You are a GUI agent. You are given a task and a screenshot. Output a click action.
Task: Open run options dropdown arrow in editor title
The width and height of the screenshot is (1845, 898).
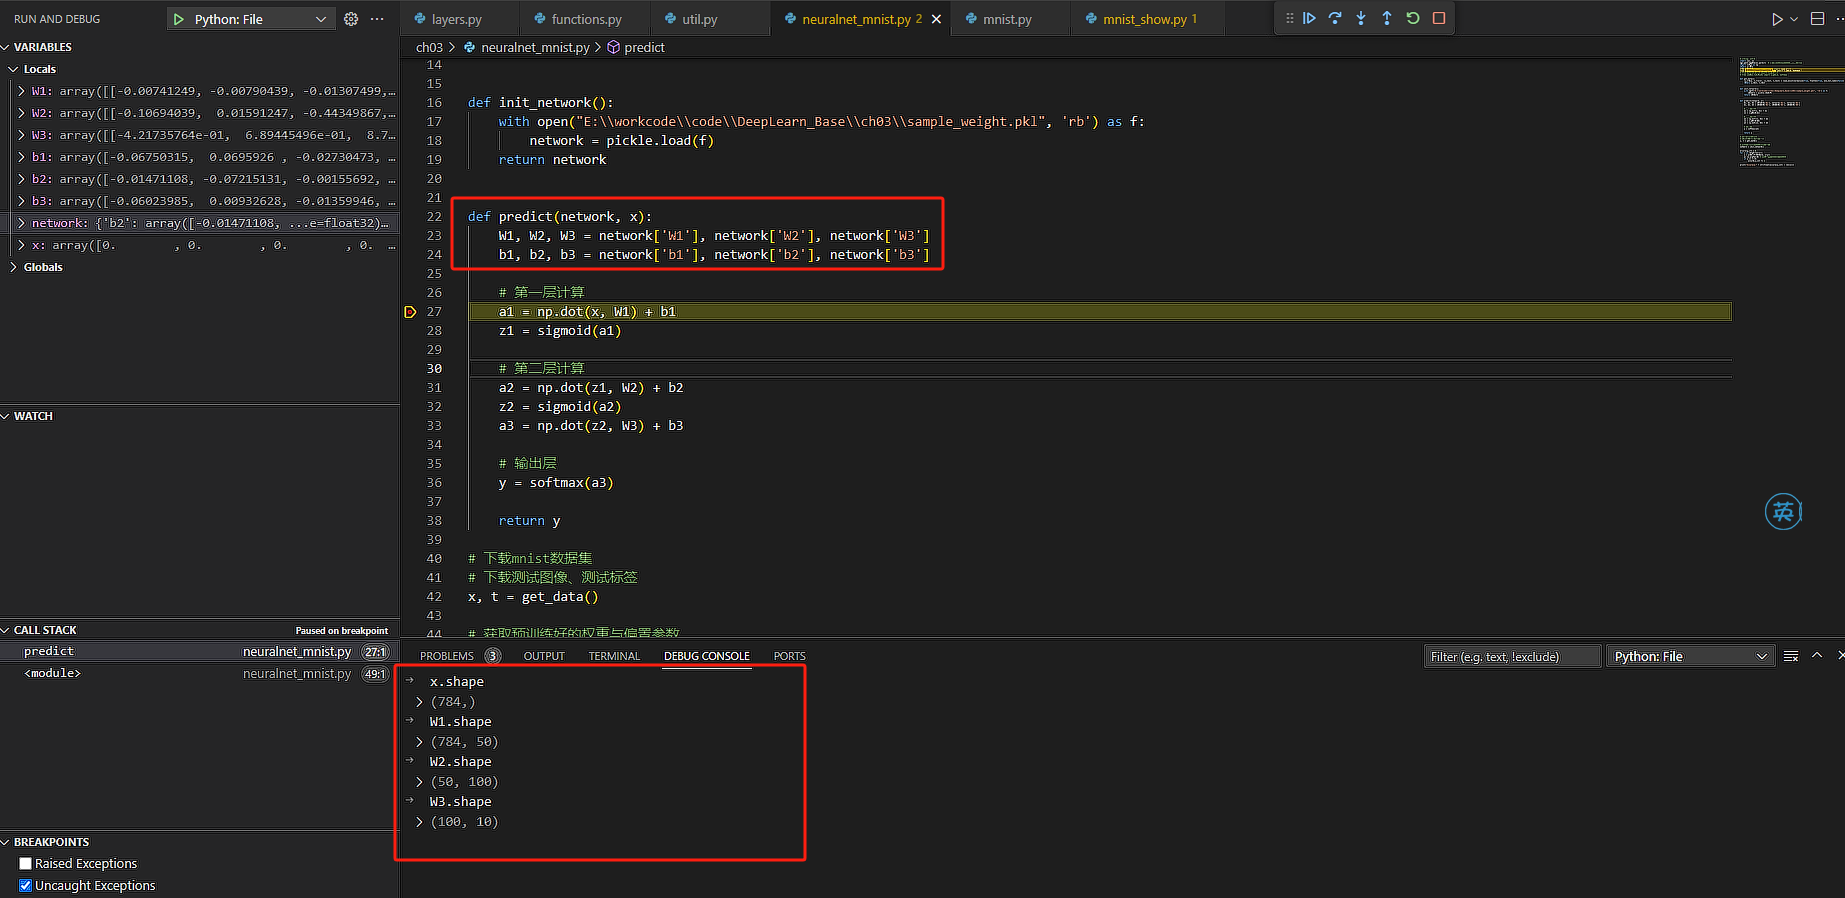click(x=1794, y=19)
